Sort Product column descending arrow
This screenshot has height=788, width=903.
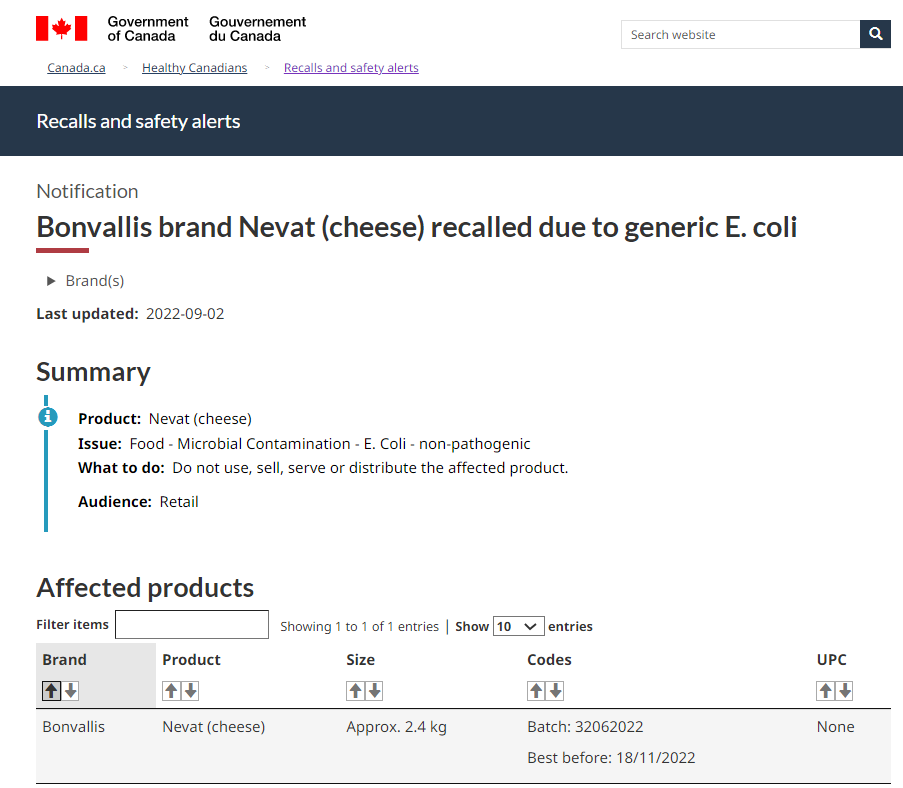(190, 690)
